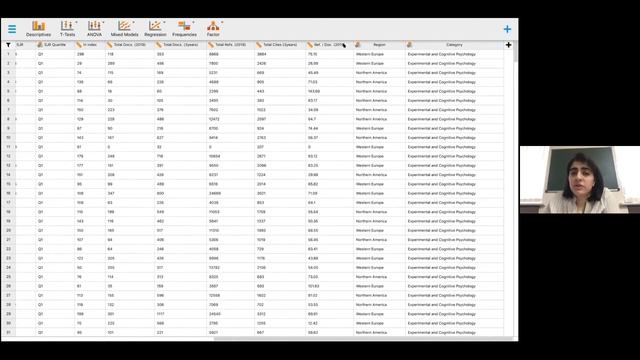Open the Factor analysis menu

tap(213, 29)
